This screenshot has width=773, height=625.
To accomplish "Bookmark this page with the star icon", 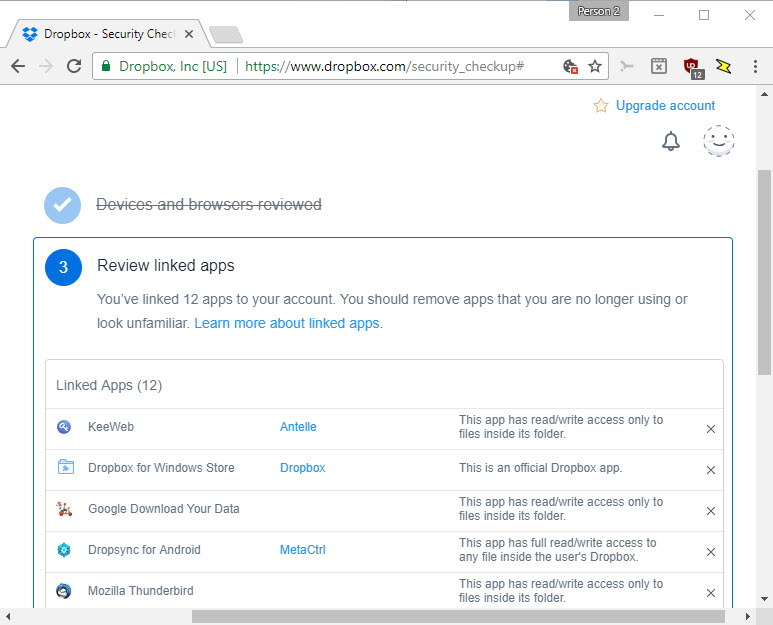I will pyautogui.click(x=595, y=66).
